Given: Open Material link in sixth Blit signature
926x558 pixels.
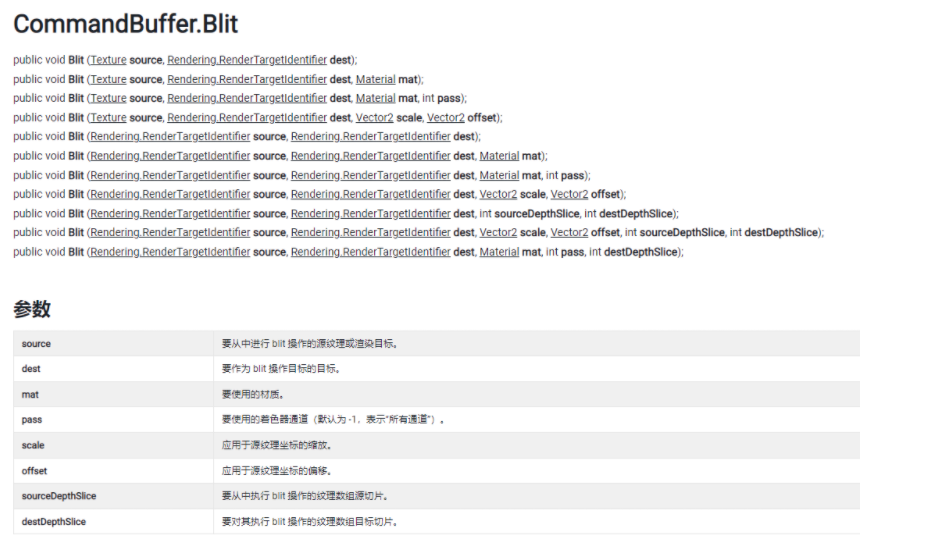Looking at the screenshot, I should (499, 156).
